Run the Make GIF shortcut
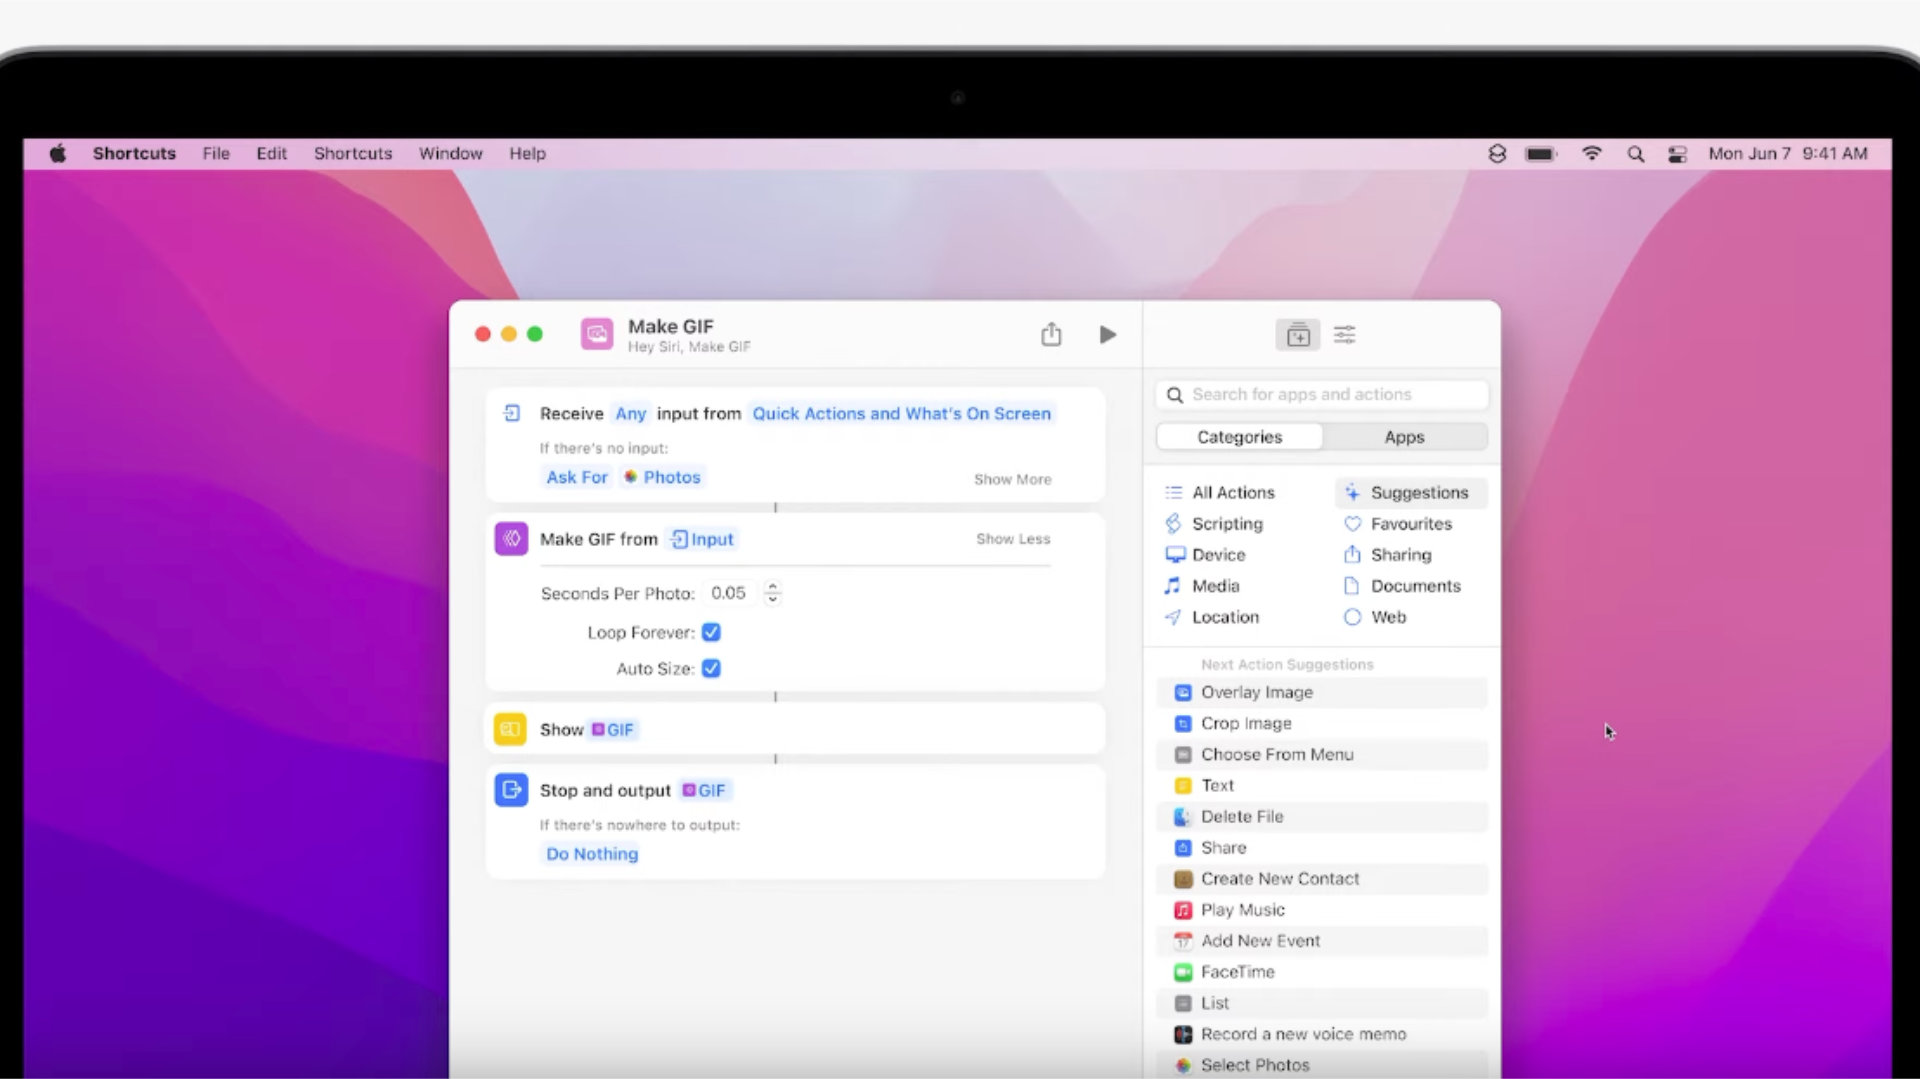1920x1079 pixels. 1107,335
